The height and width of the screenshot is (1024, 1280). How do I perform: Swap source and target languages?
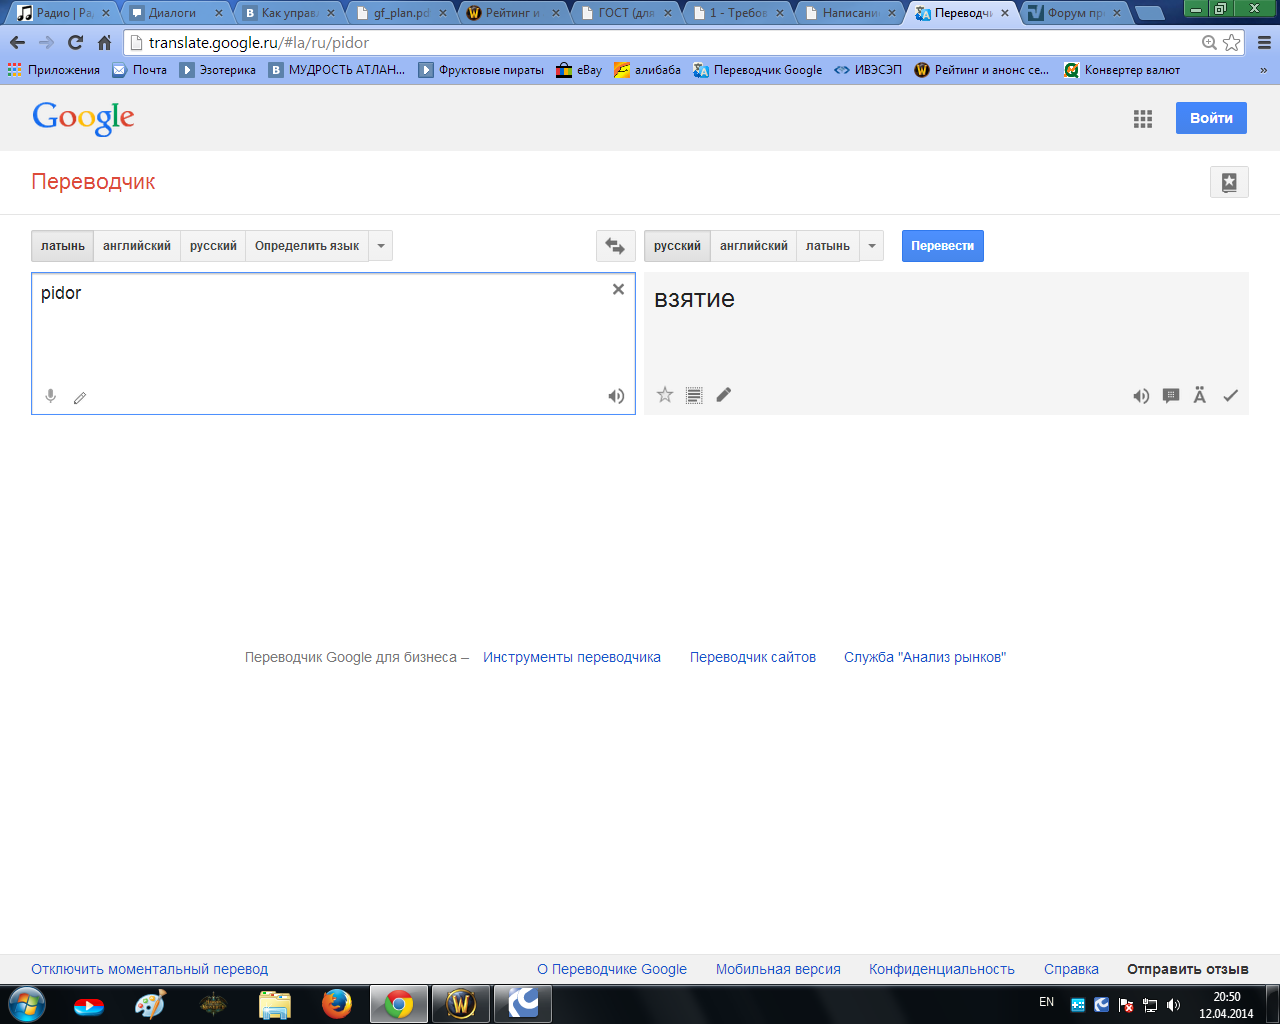tap(615, 246)
